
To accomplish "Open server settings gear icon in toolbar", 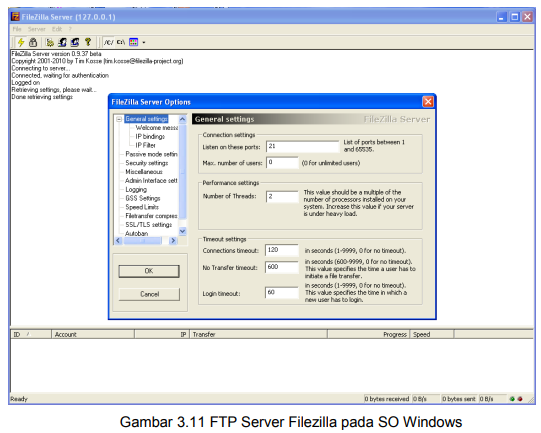I will coord(50,42).
